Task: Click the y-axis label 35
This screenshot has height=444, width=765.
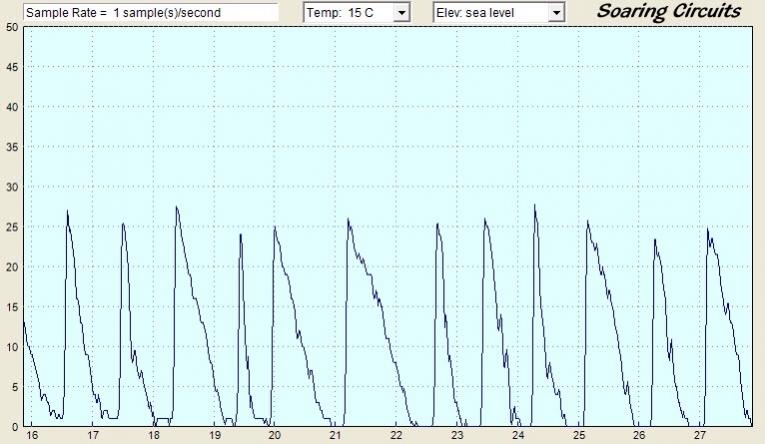Action: tap(12, 147)
